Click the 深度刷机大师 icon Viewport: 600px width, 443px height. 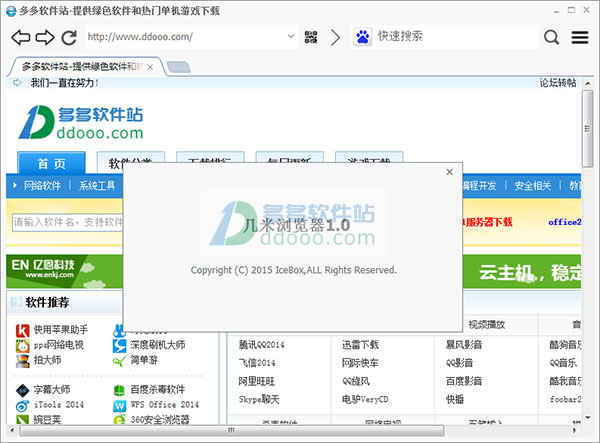[119, 345]
